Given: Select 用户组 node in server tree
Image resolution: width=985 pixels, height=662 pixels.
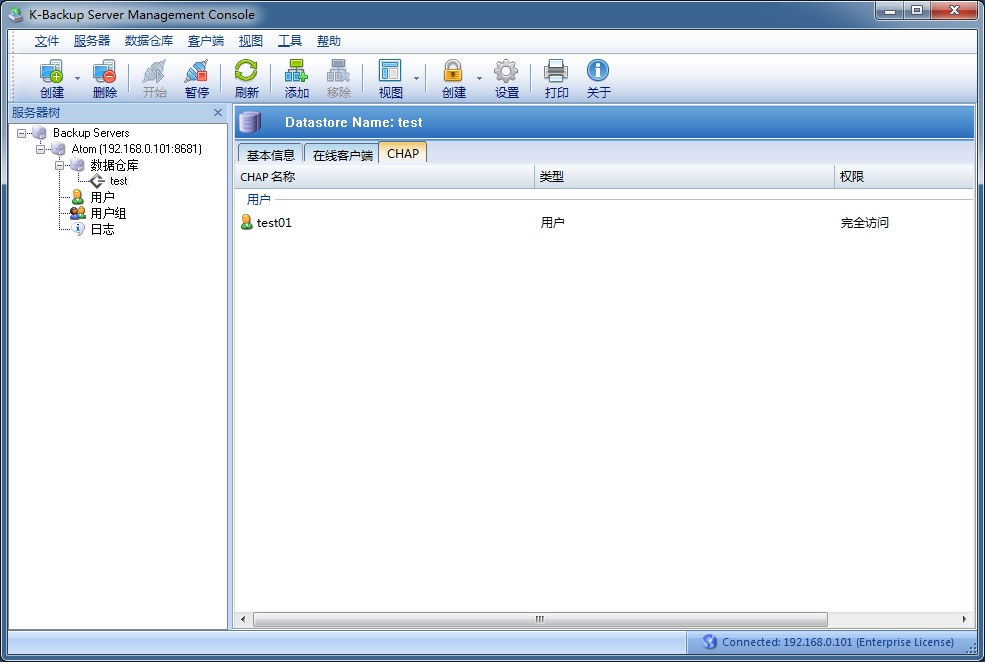Looking at the screenshot, I should click(x=108, y=214).
